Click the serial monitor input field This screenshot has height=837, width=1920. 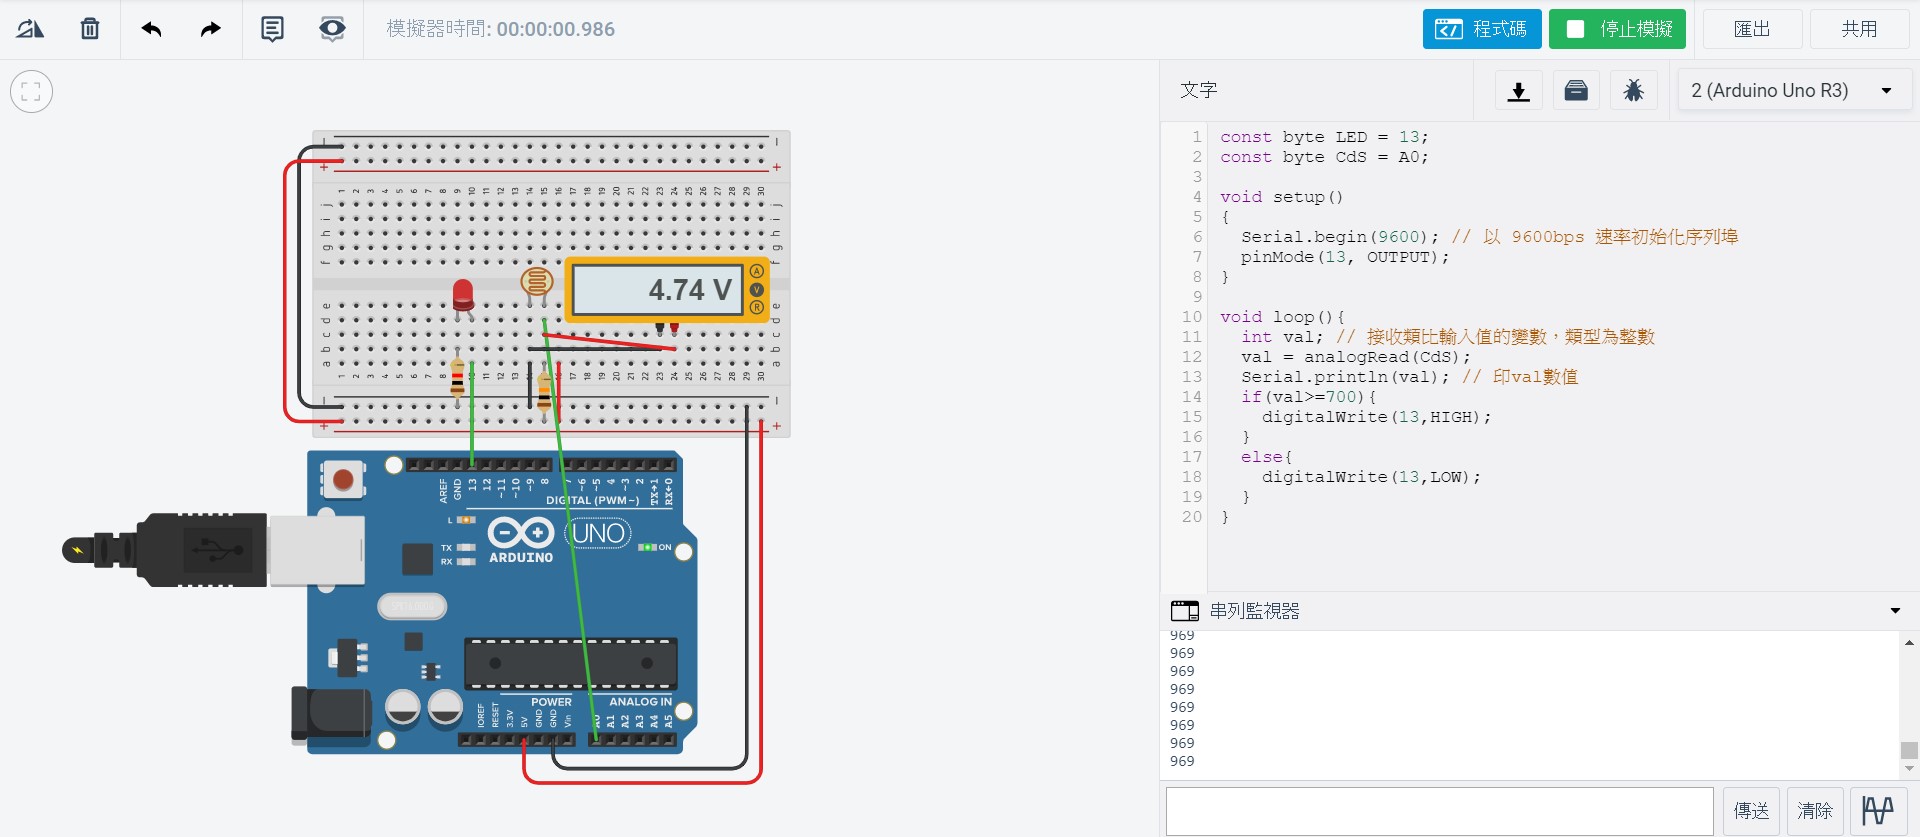pyautogui.click(x=1440, y=811)
